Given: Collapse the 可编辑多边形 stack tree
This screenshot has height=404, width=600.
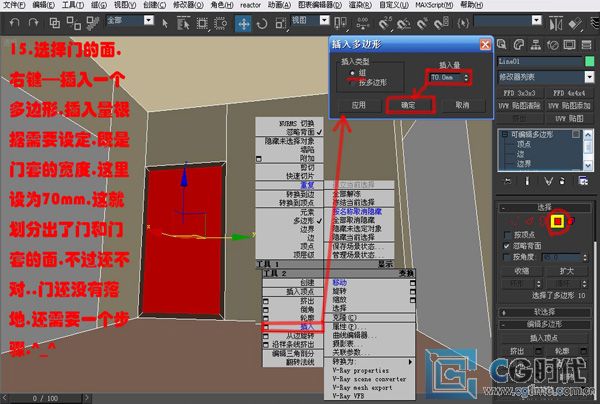Looking at the screenshot, I should (505, 134).
